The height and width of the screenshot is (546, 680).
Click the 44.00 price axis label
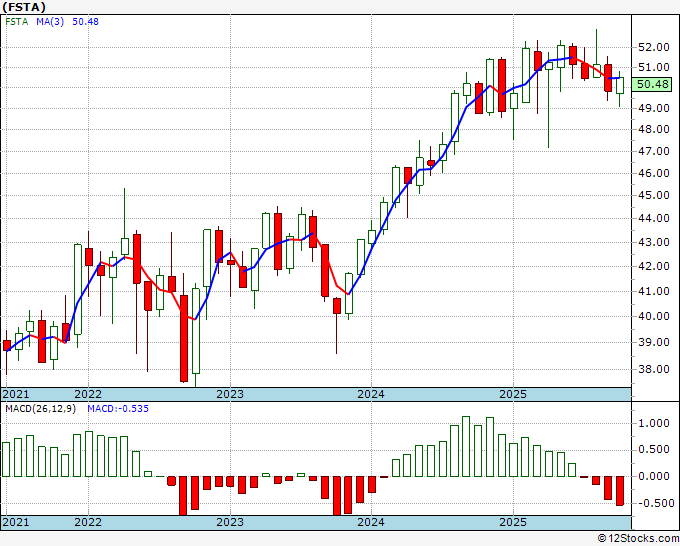pyautogui.click(x=654, y=218)
